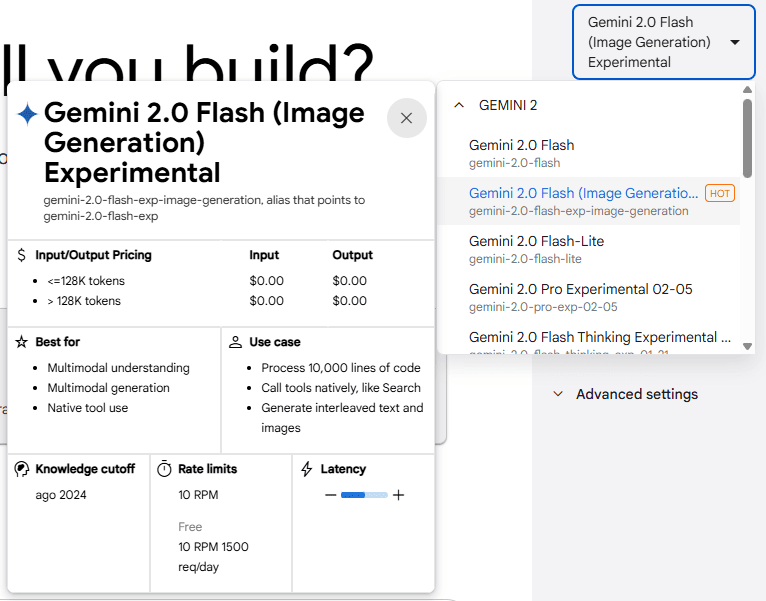This screenshot has width=766, height=601.
Task: Select Gemini 2.0 Pro Experimental 02-05
Action: click(588, 297)
